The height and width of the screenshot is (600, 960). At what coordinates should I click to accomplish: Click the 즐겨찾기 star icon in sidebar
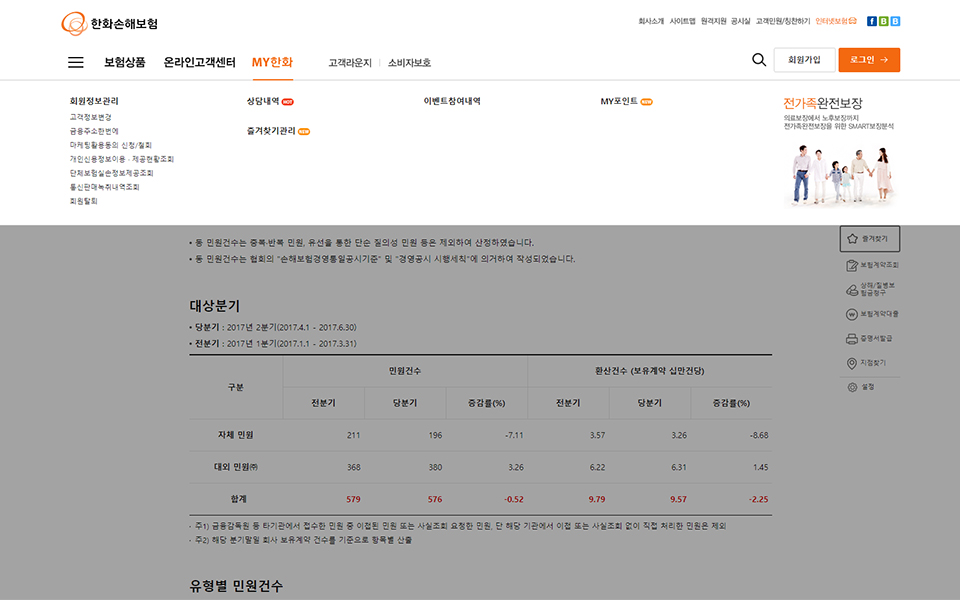pyautogui.click(x=852, y=239)
